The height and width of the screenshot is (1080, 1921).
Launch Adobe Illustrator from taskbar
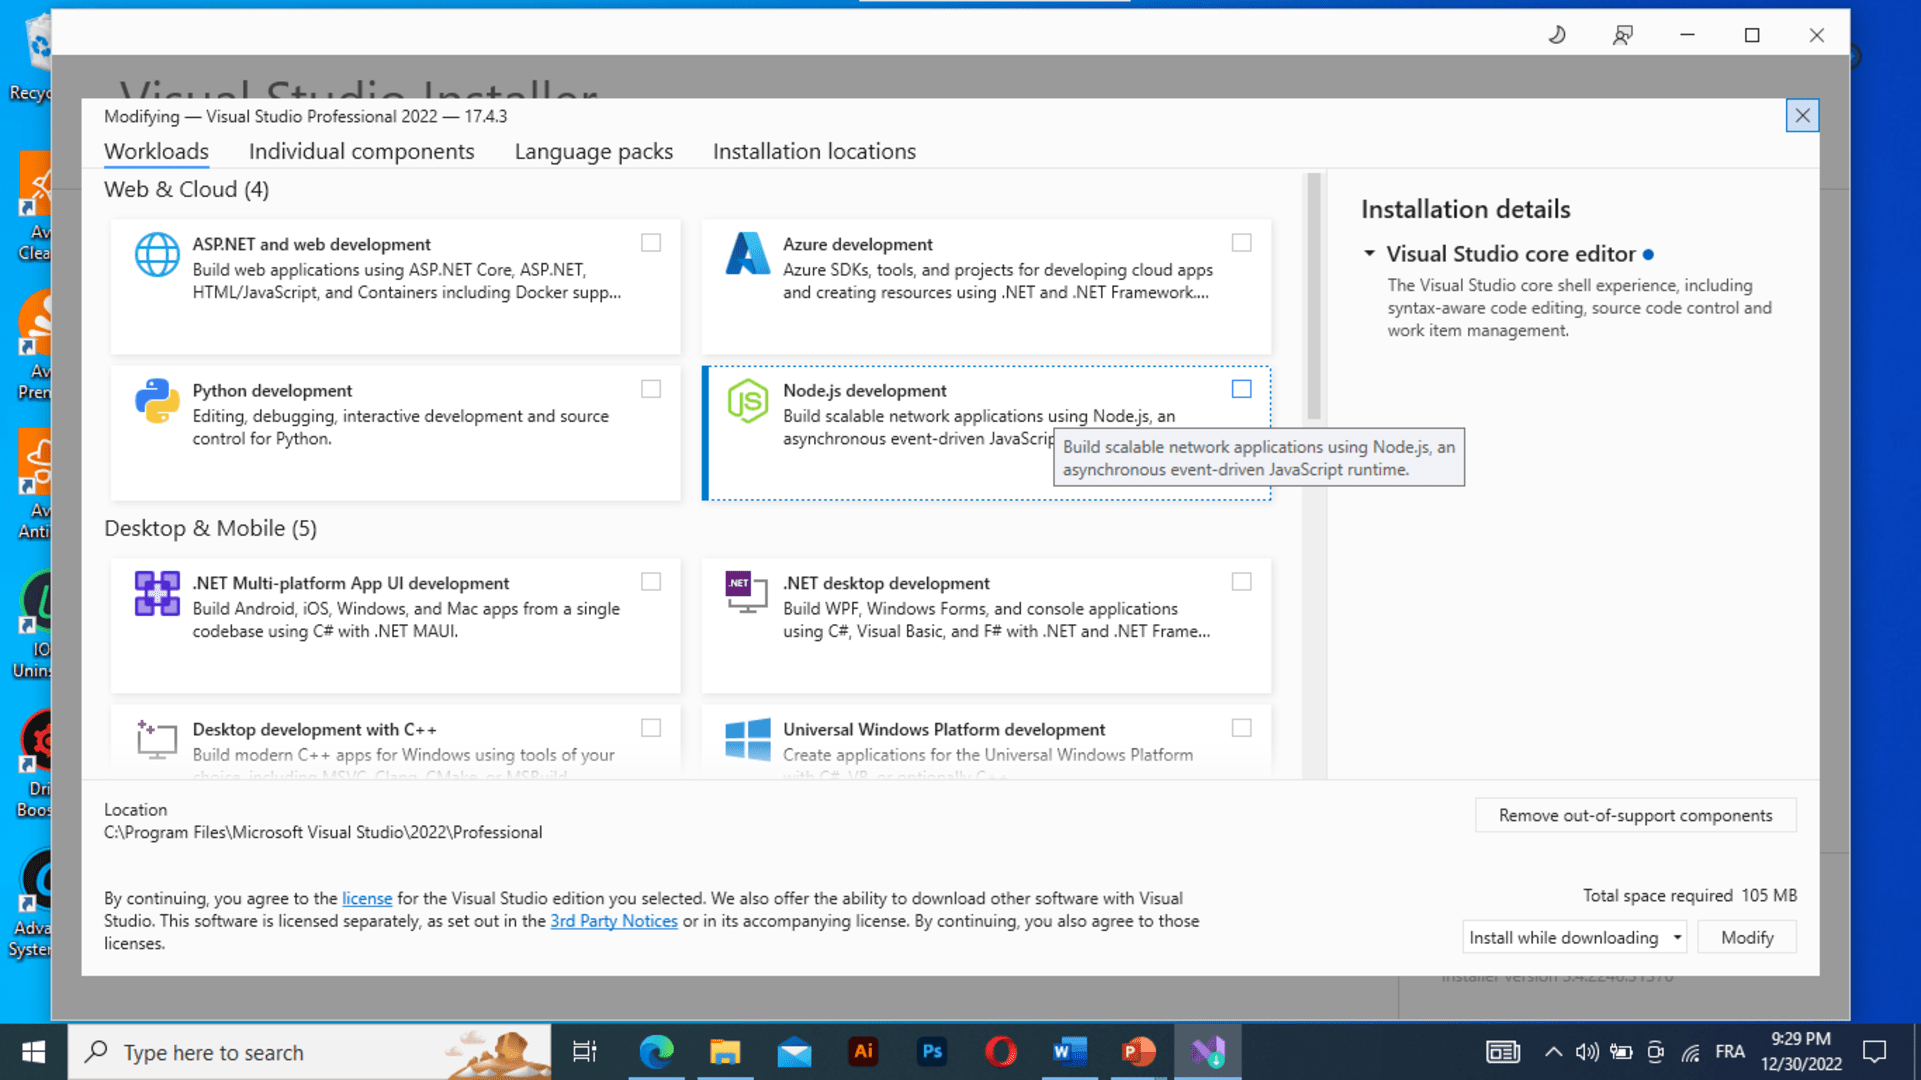[864, 1052]
